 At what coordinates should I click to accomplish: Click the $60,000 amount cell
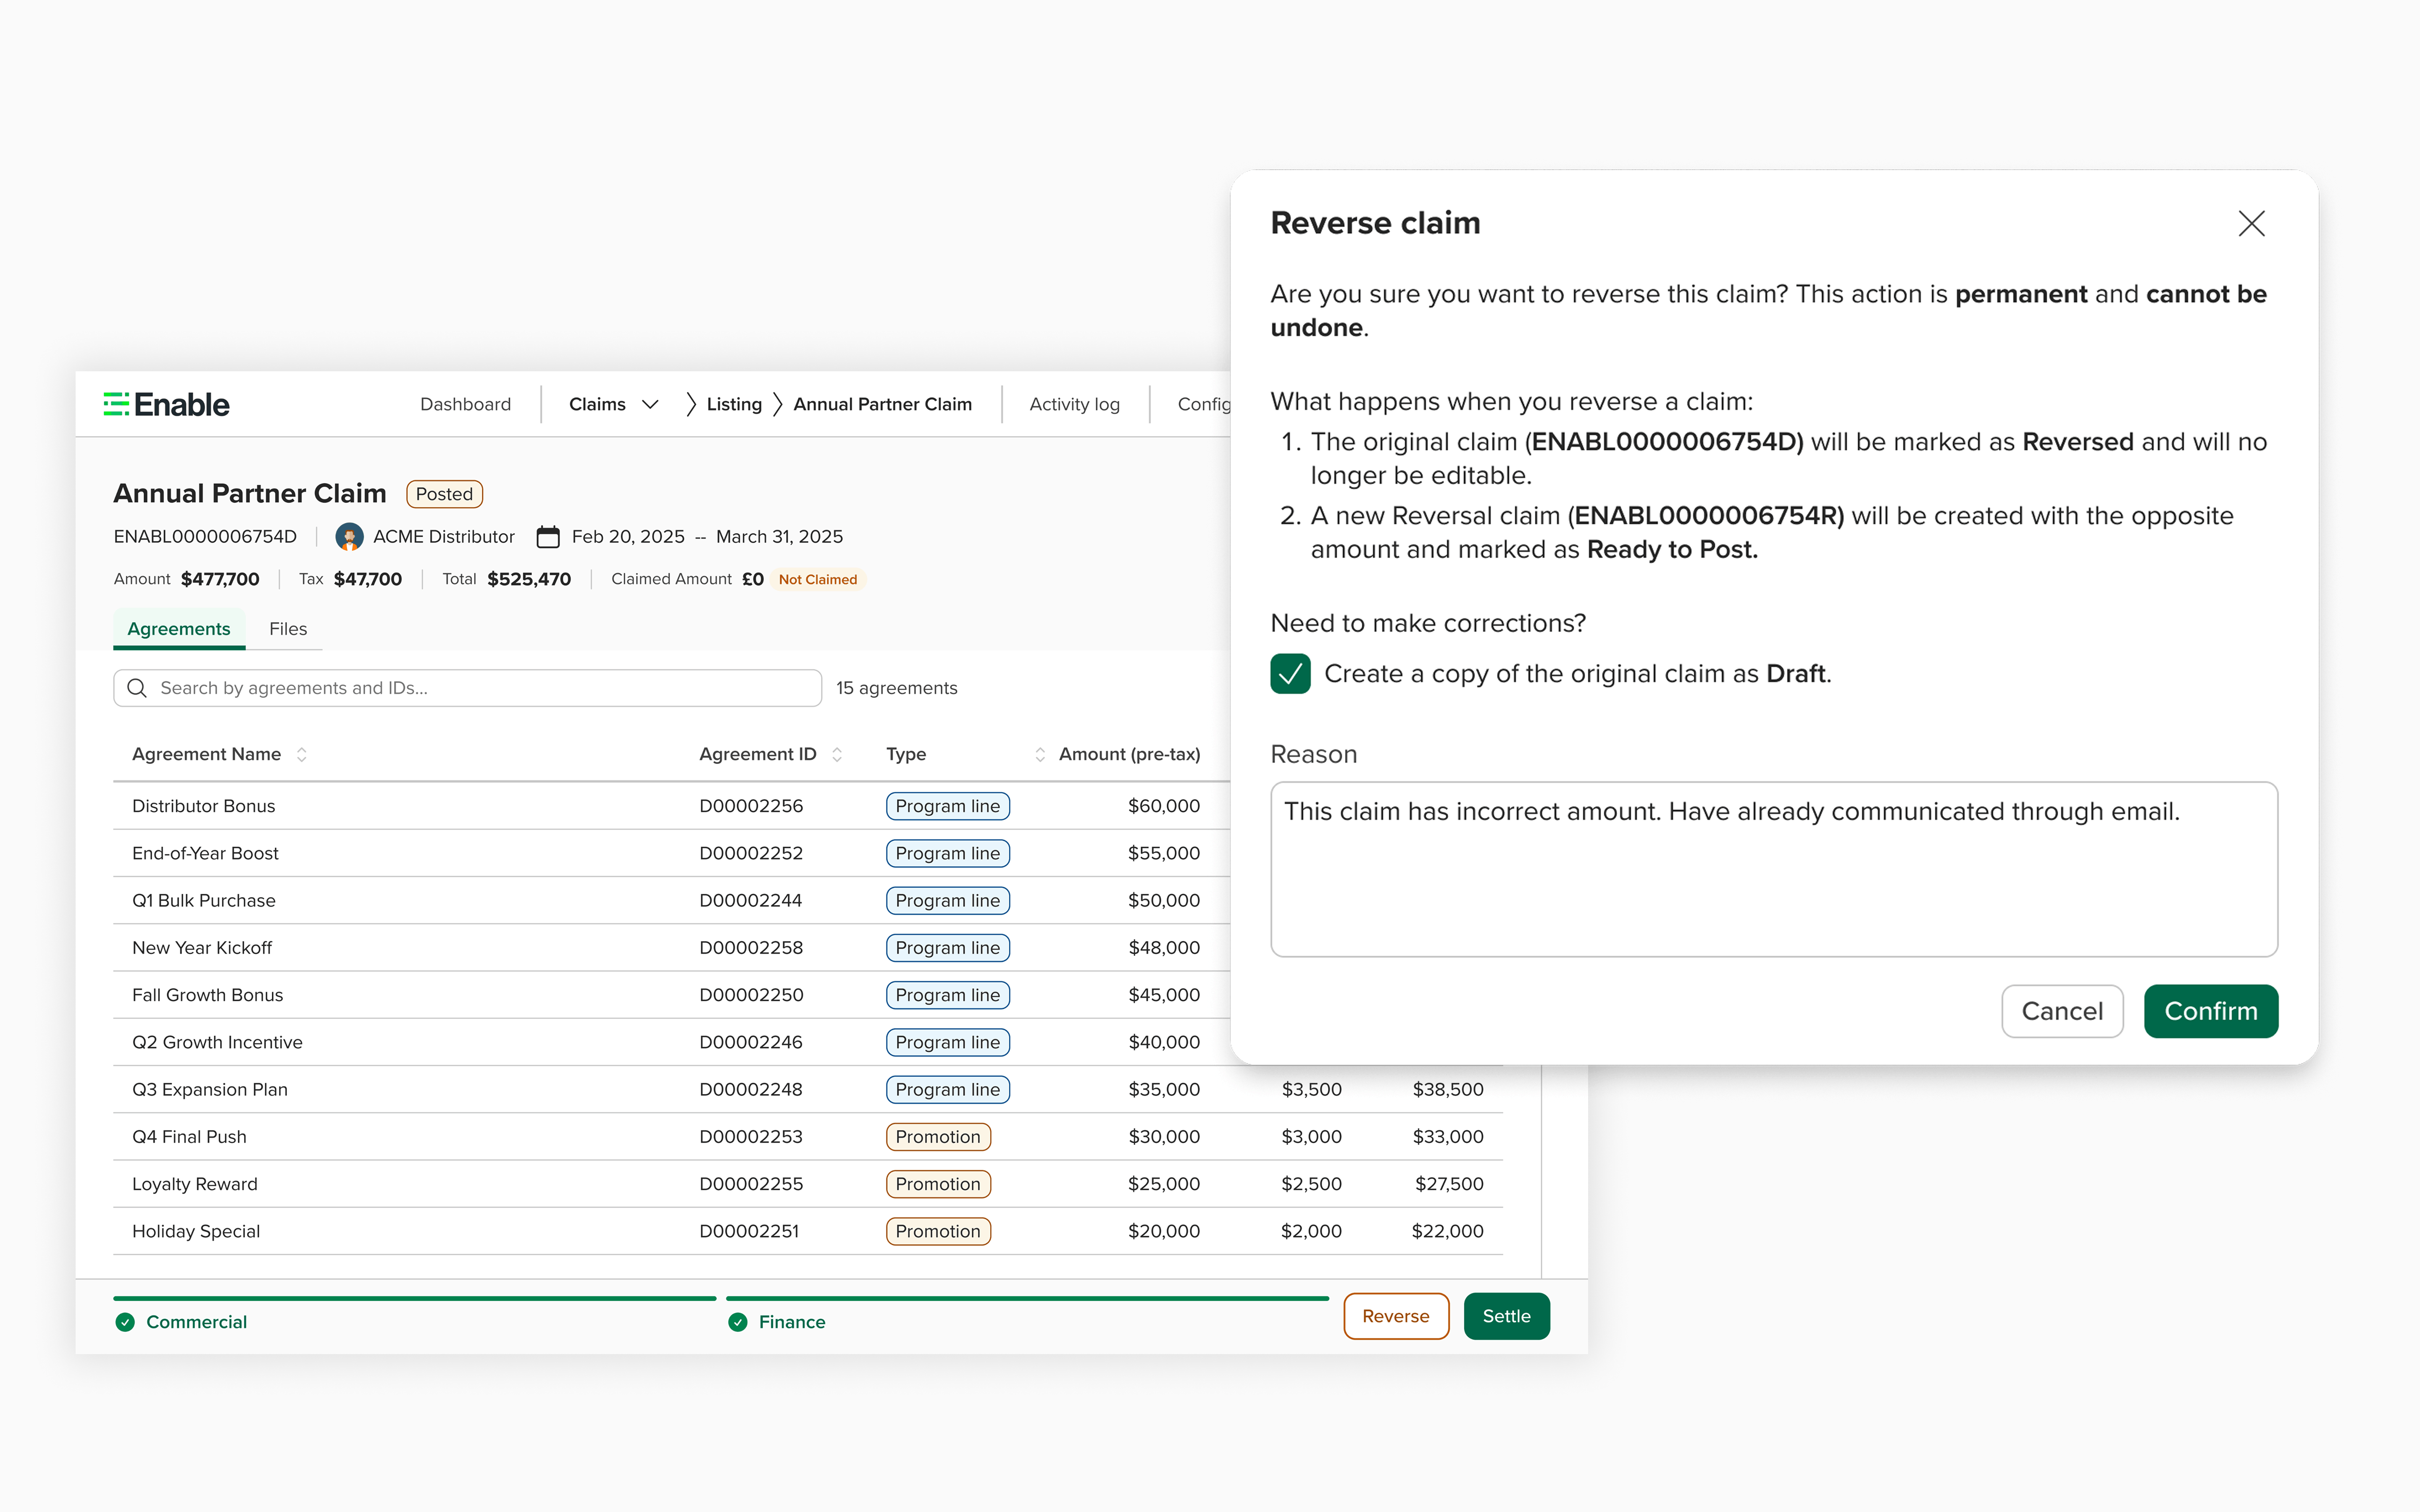1164,806
